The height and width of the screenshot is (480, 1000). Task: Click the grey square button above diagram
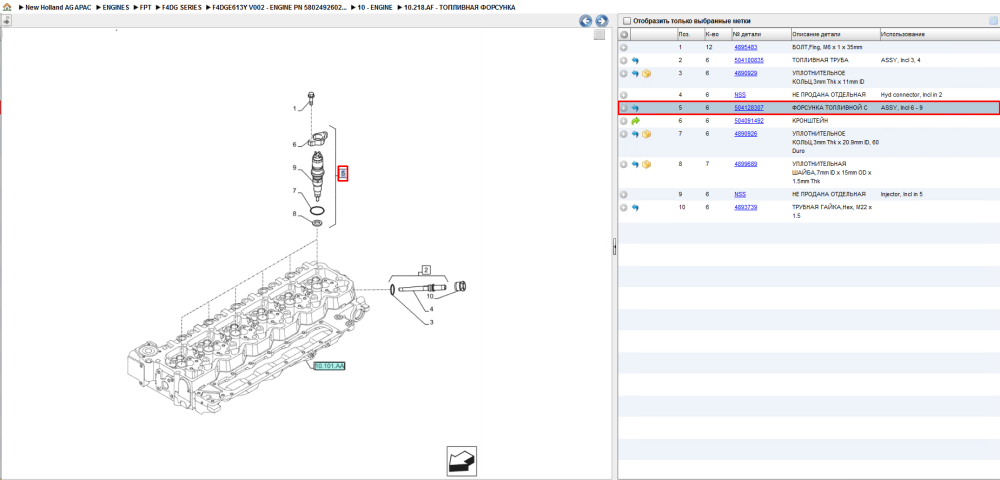click(x=599, y=35)
